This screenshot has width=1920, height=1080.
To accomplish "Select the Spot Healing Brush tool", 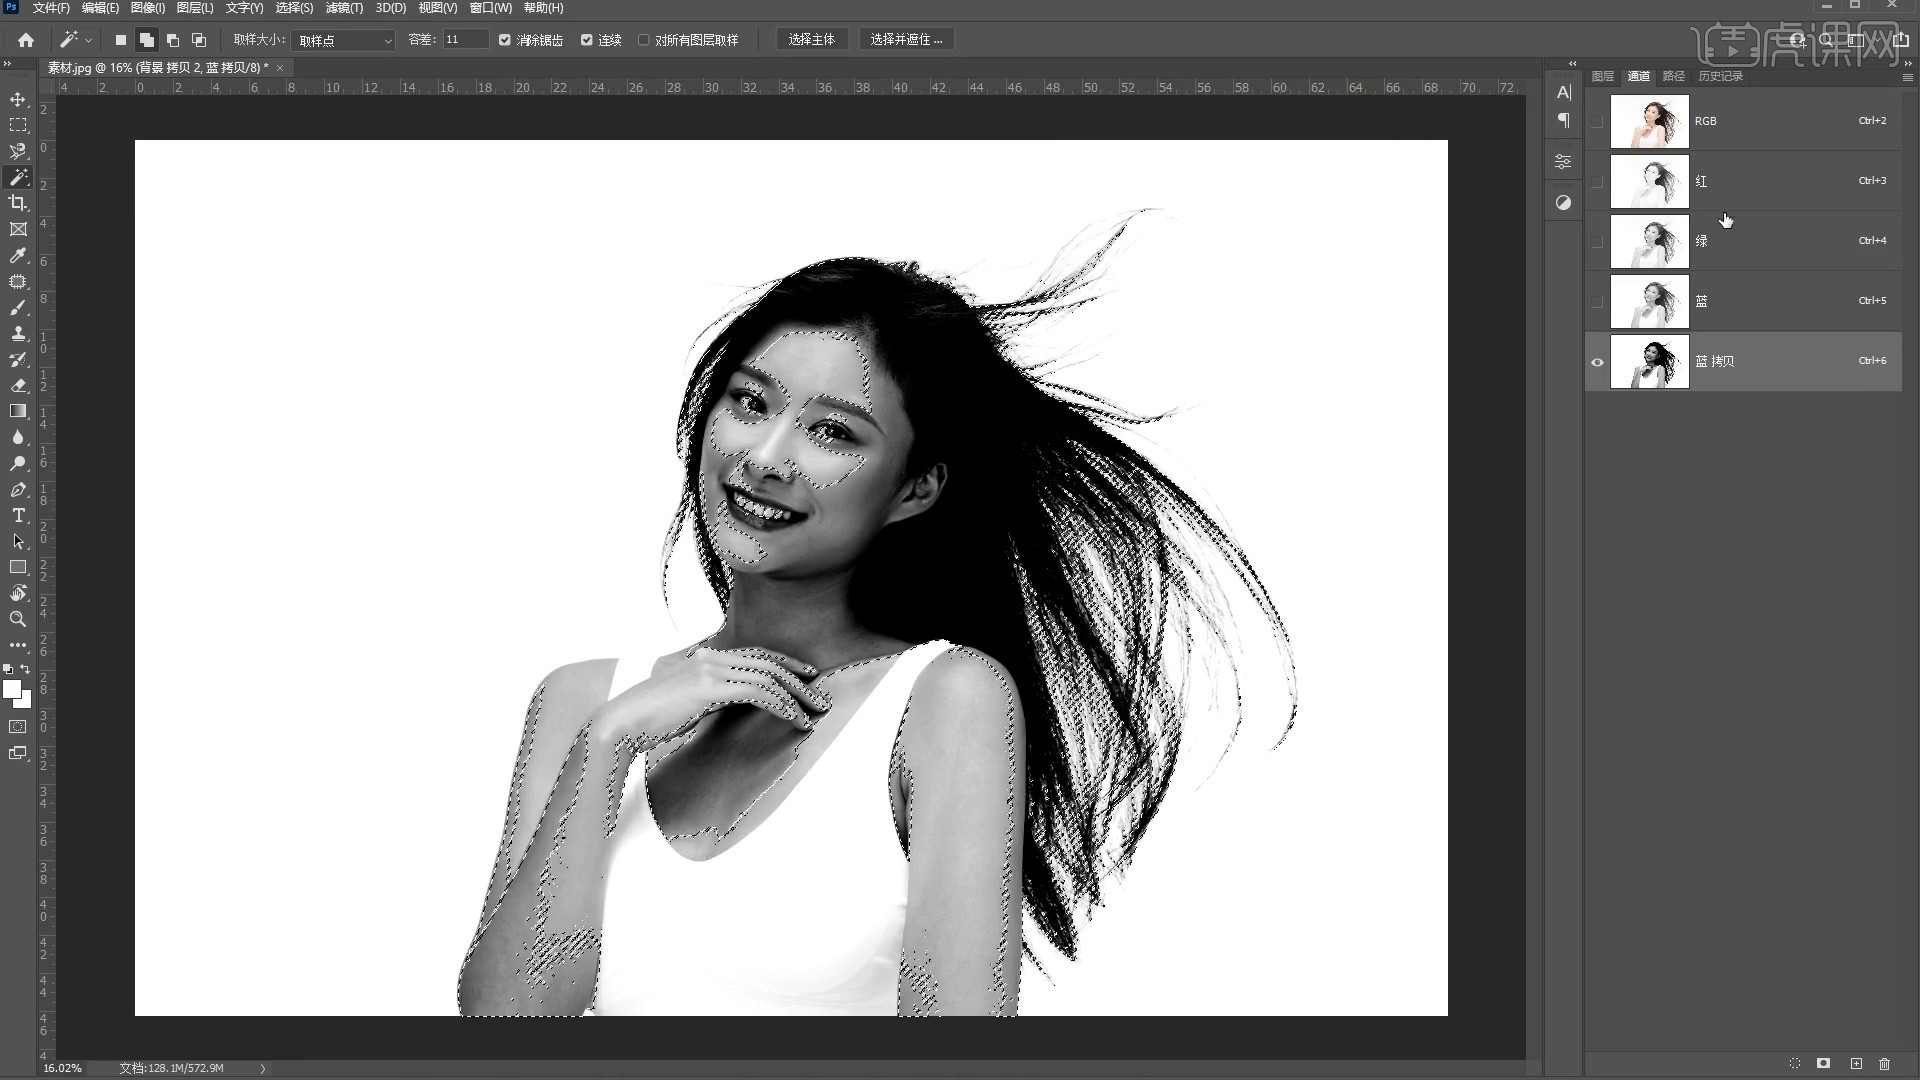I will click(18, 282).
